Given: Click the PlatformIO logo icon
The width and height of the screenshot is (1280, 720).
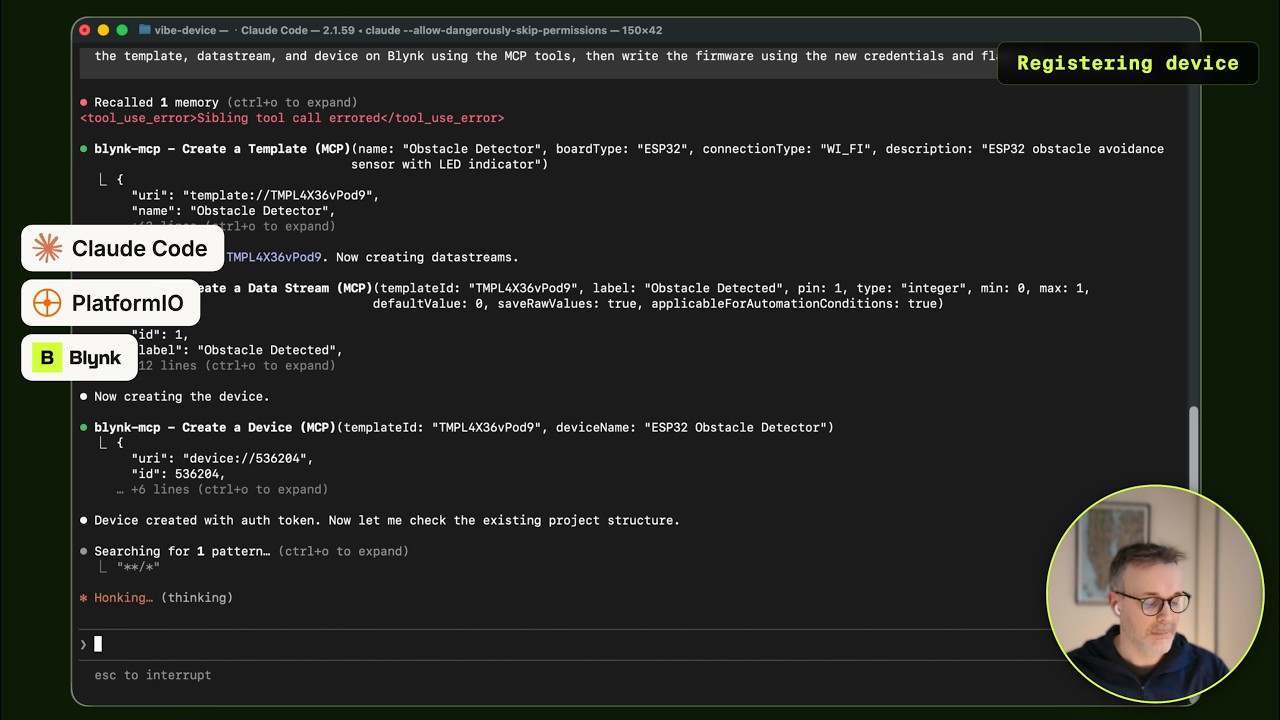Looking at the screenshot, I should tap(47, 303).
